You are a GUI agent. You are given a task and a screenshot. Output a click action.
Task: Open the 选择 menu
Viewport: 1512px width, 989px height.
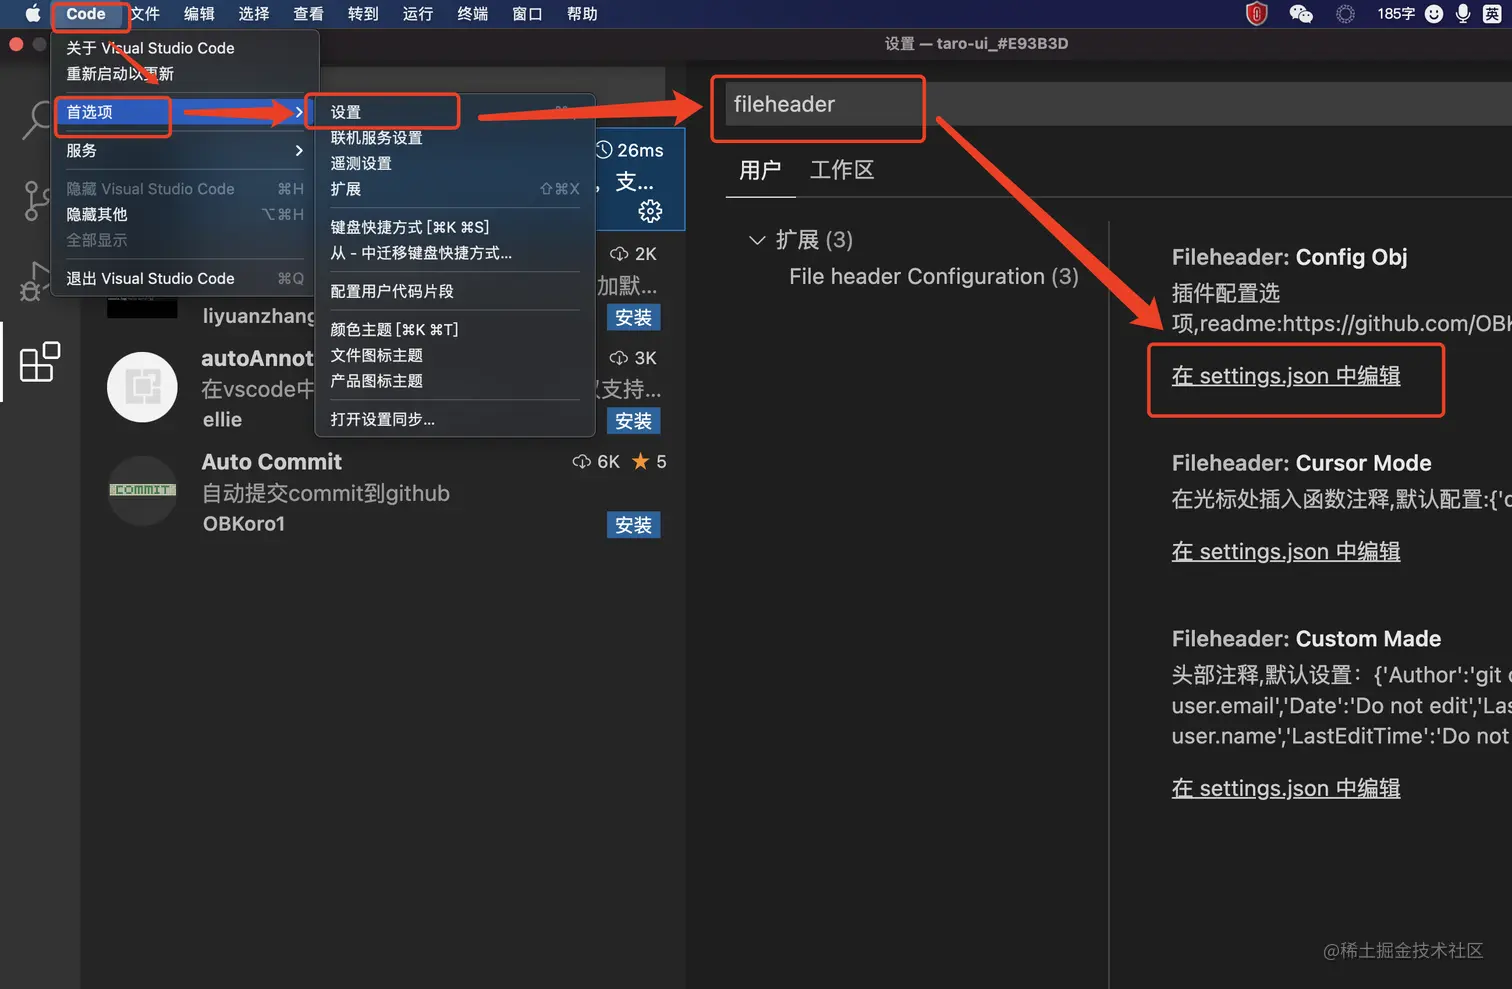[x=254, y=14]
